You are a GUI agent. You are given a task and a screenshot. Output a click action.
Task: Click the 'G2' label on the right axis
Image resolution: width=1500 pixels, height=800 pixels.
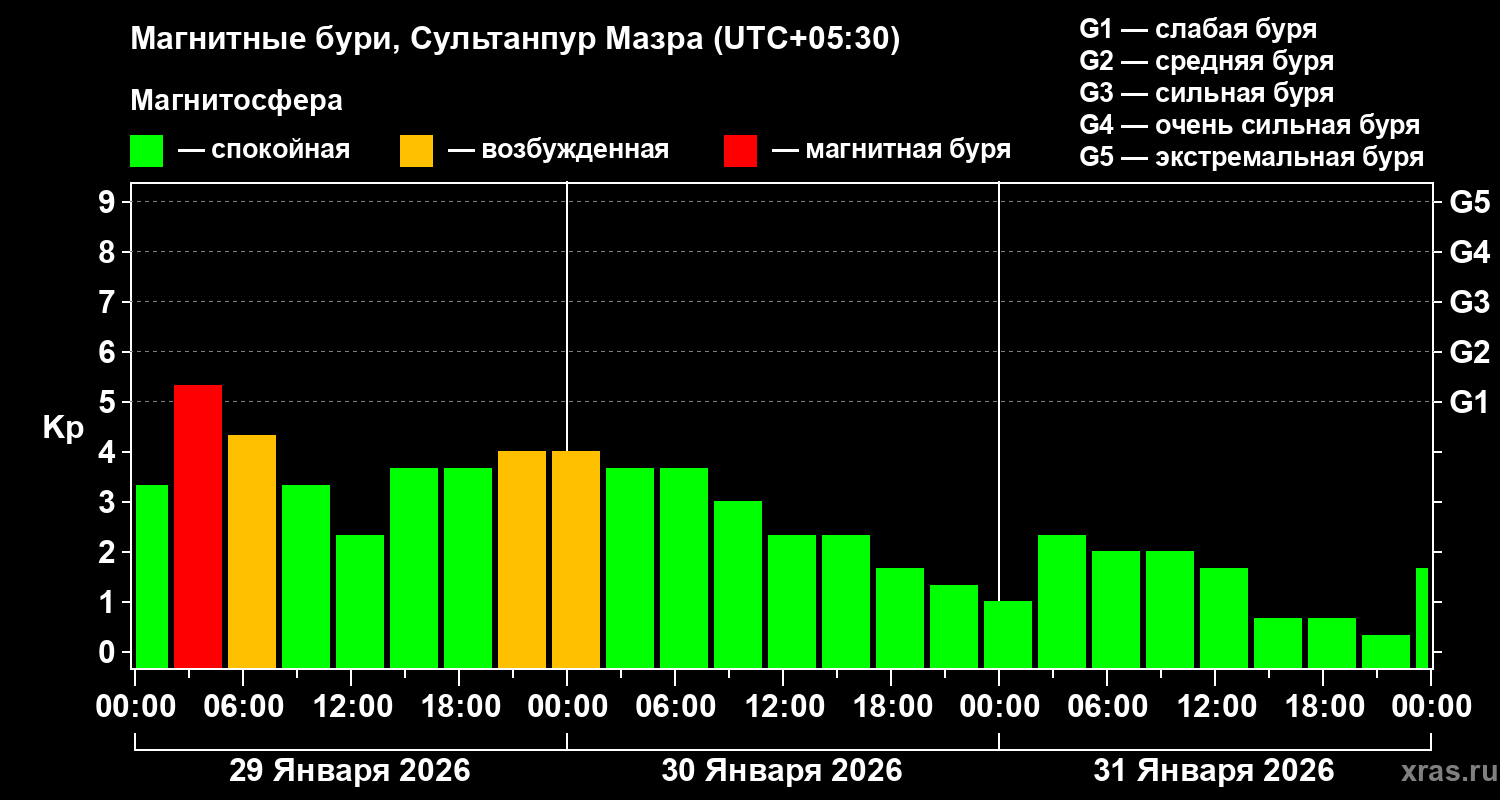[1469, 352]
